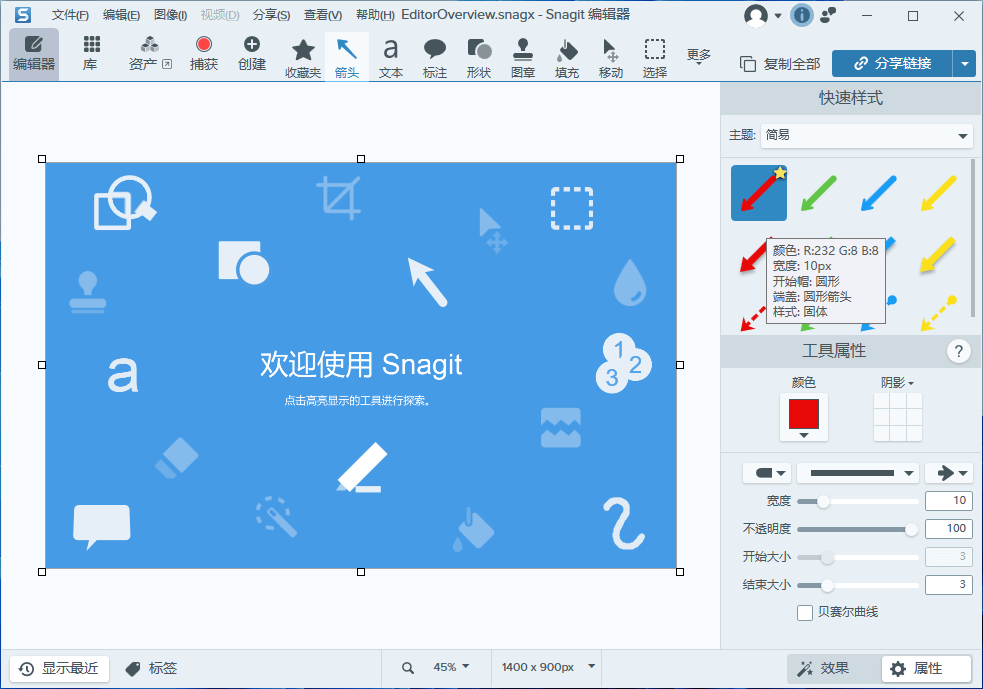Select the red arrow quick style

(x=758, y=191)
